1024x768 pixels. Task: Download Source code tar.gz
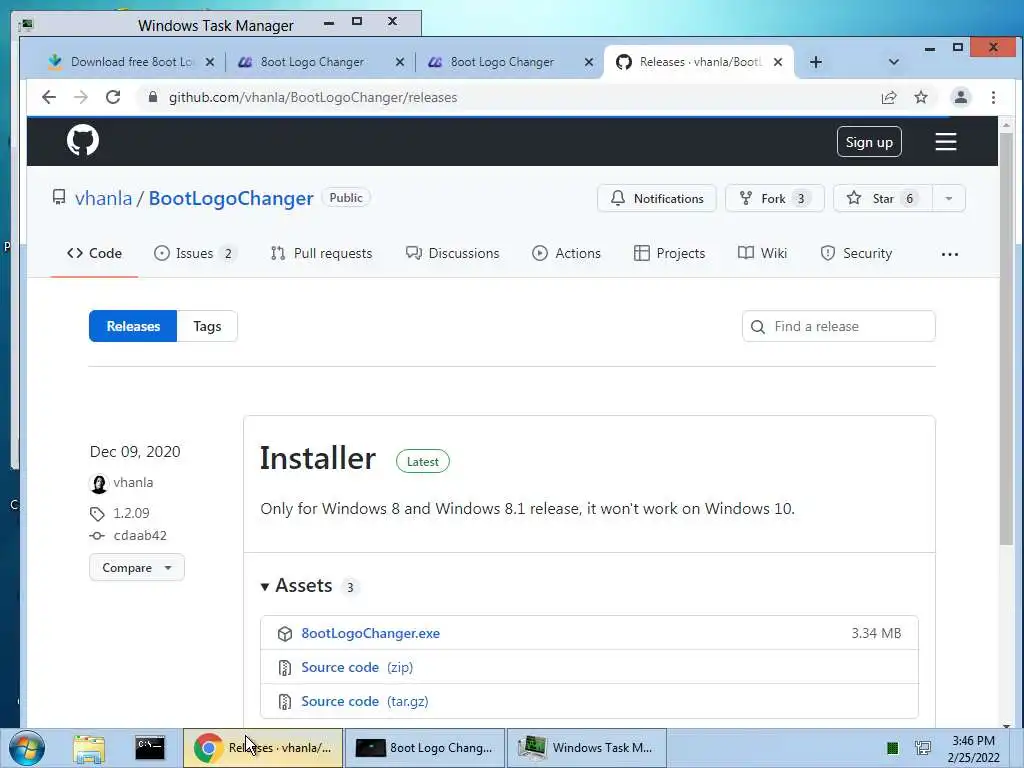364,701
